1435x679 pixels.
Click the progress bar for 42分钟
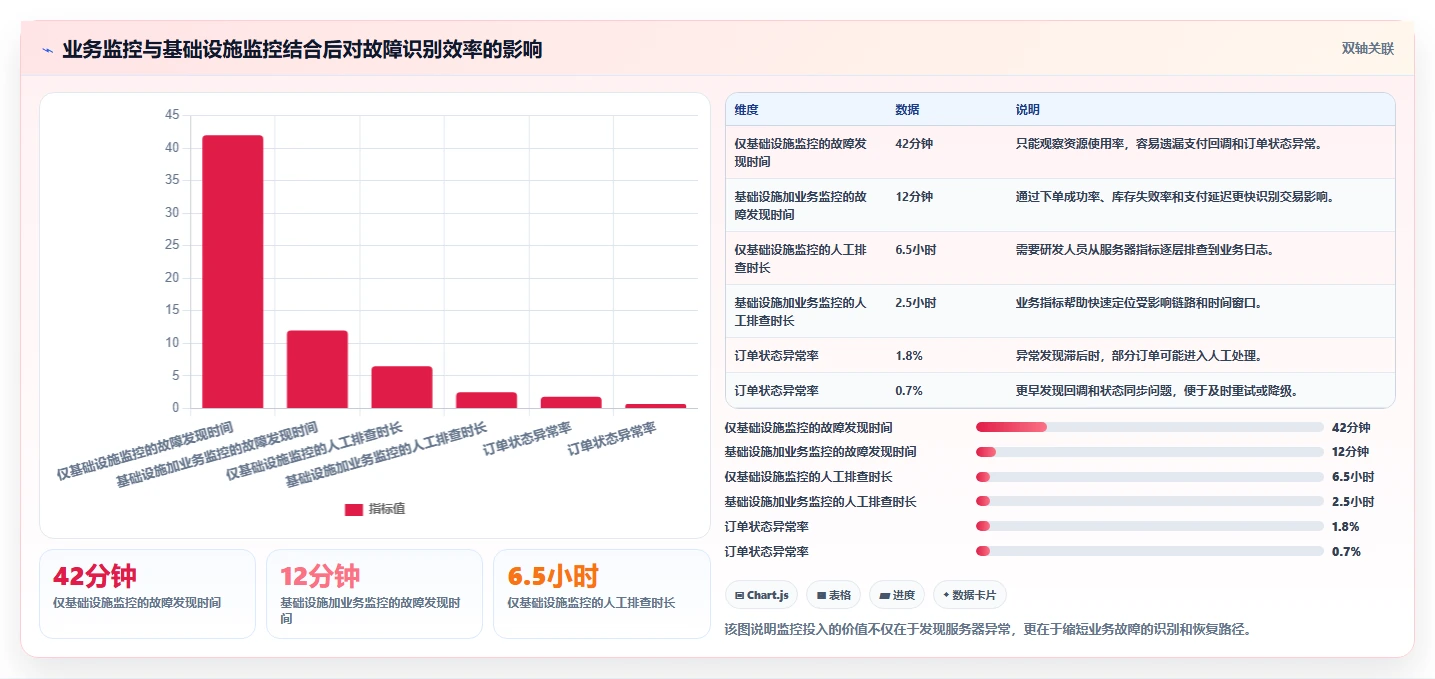point(1150,427)
